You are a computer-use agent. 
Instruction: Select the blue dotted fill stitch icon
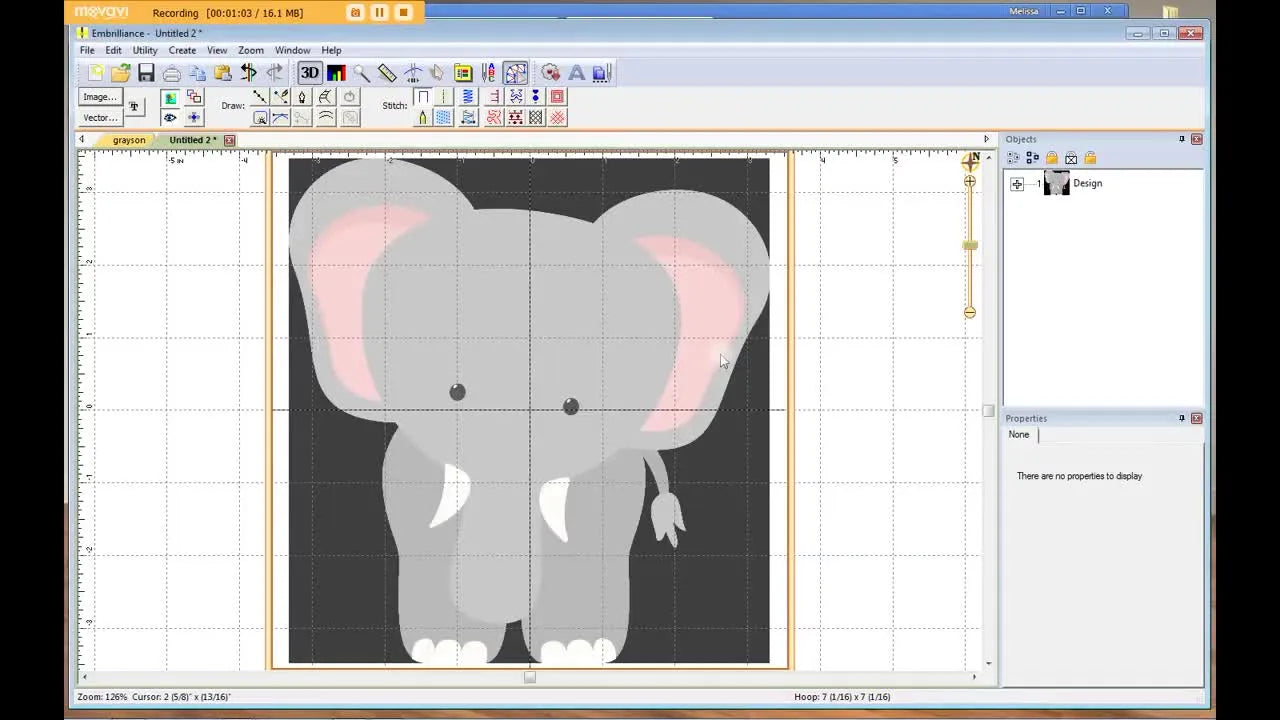pos(443,117)
